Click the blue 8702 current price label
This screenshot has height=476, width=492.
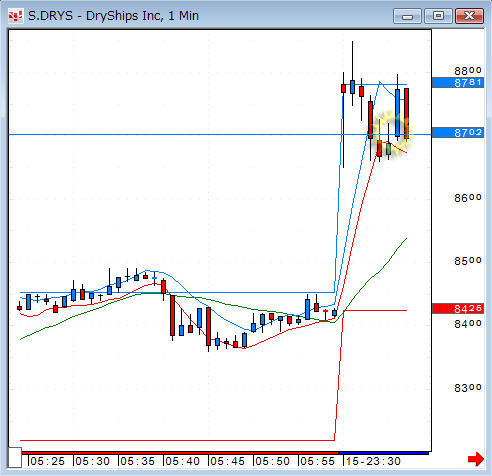[458, 133]
